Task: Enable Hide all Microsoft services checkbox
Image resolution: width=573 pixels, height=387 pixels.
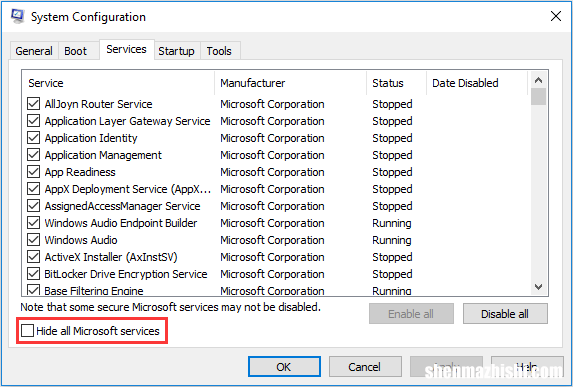Action: coord(27,331)
